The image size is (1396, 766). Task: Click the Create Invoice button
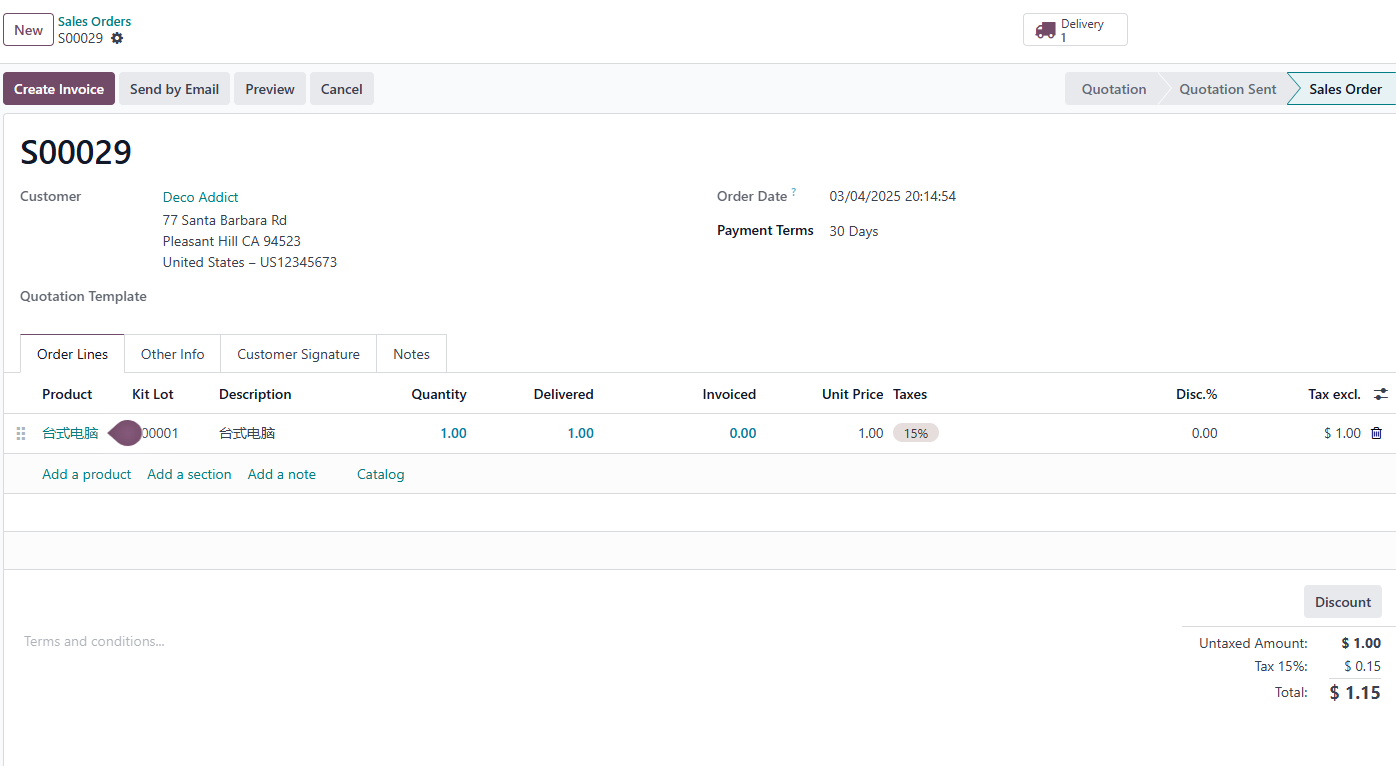click(x=59, y=89)
